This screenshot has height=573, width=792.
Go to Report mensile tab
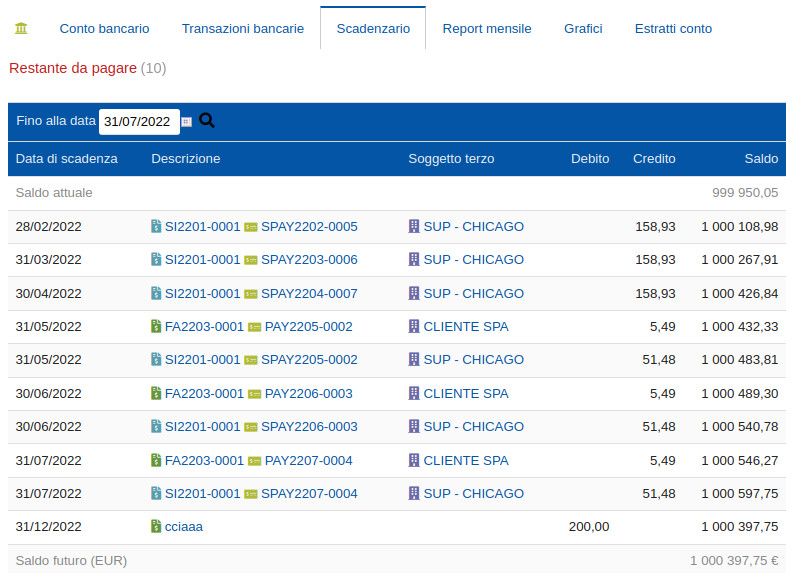point(487,29)
